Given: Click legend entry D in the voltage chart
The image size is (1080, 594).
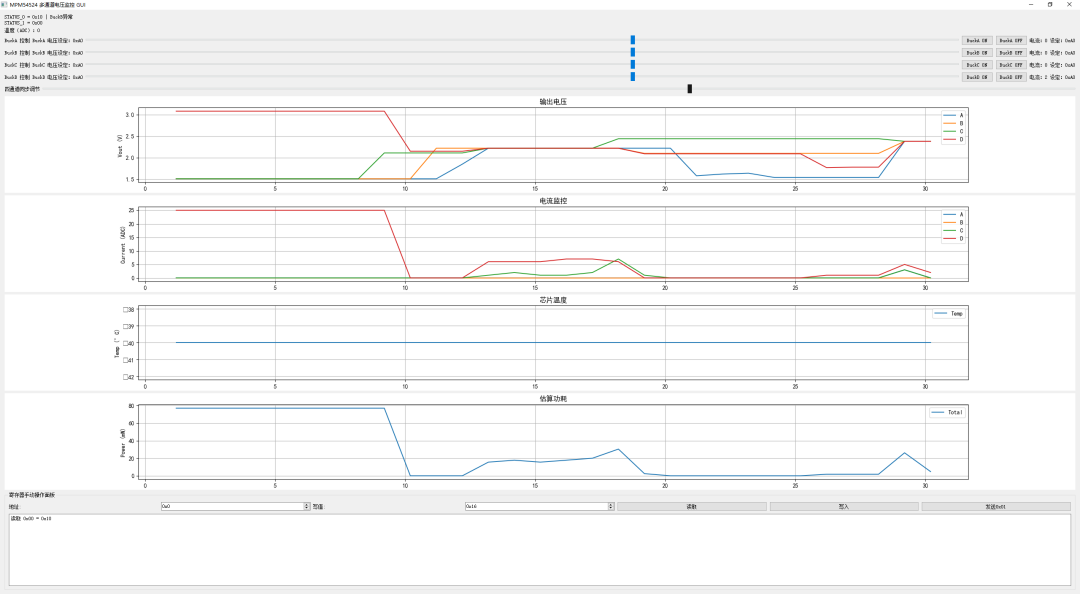Looking at the screenshot, I should (953, 140).
